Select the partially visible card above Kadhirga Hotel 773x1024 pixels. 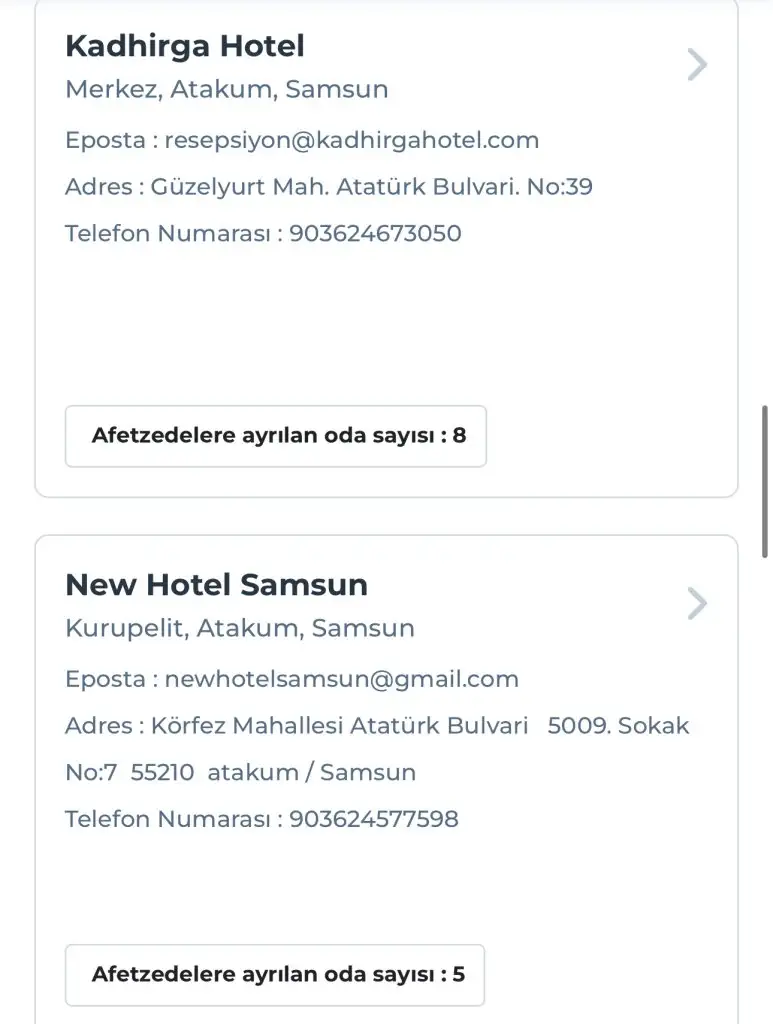(x=386, y=4)
